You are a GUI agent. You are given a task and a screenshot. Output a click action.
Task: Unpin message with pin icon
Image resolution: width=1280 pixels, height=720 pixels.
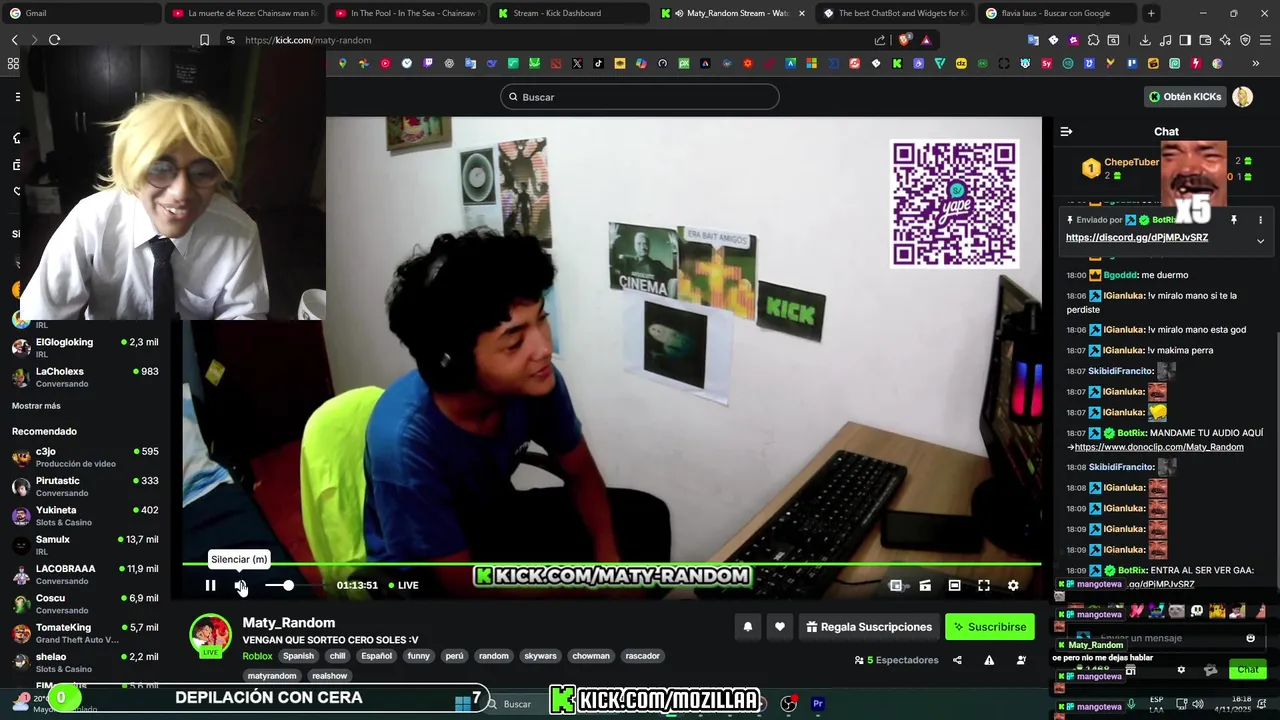[x=1233, y=220]
